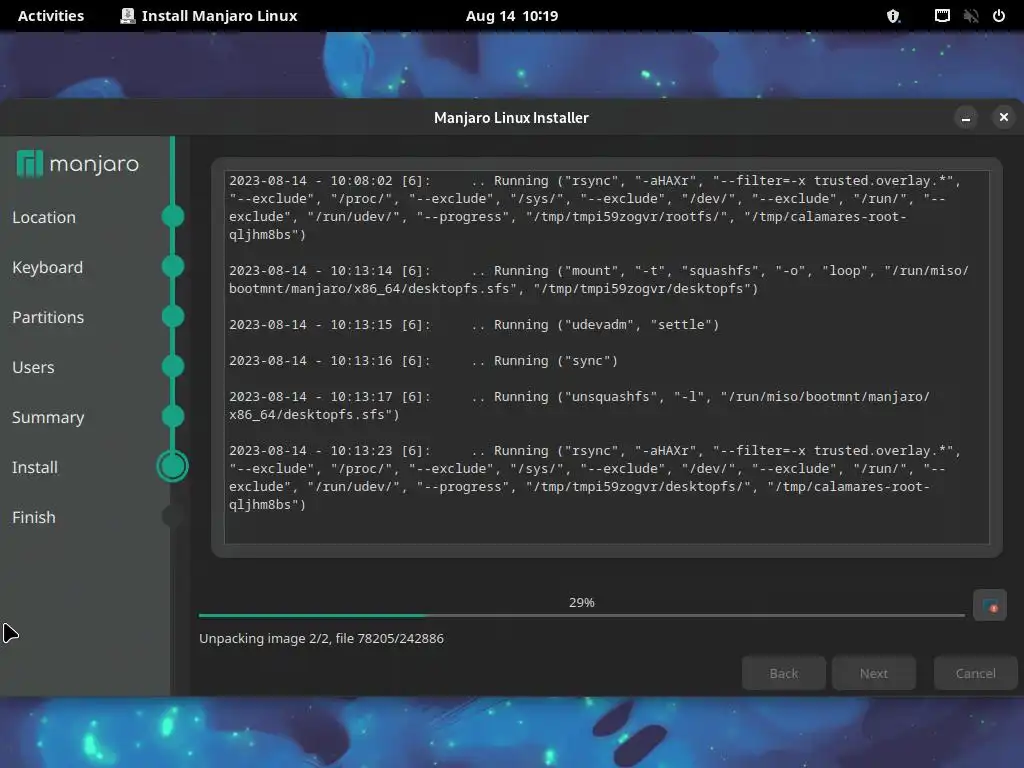Click the Next button
1024x768 pixels.
click(874, 673)
